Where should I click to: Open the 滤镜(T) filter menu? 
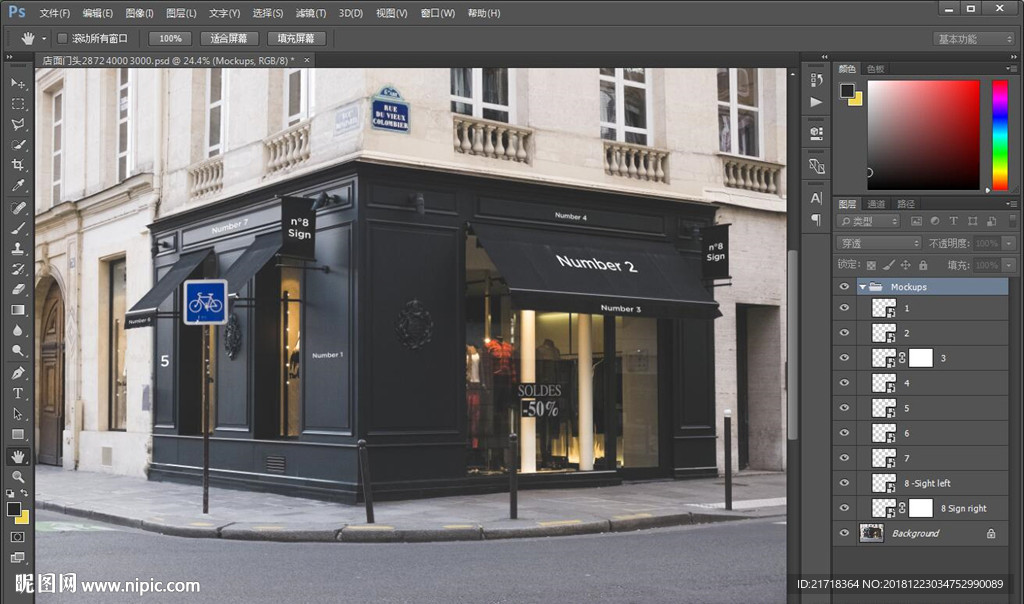click(311, 13)
